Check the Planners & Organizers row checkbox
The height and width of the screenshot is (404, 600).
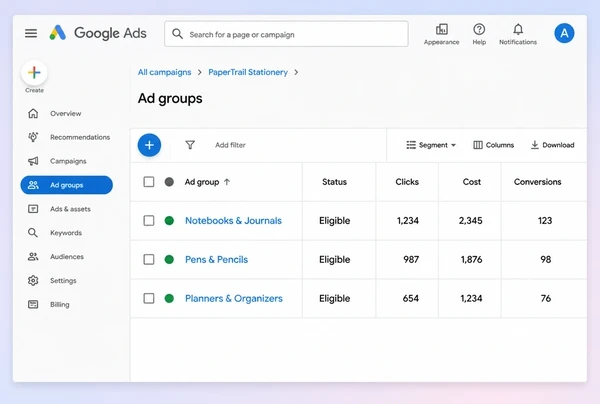[x=149, y=298]
